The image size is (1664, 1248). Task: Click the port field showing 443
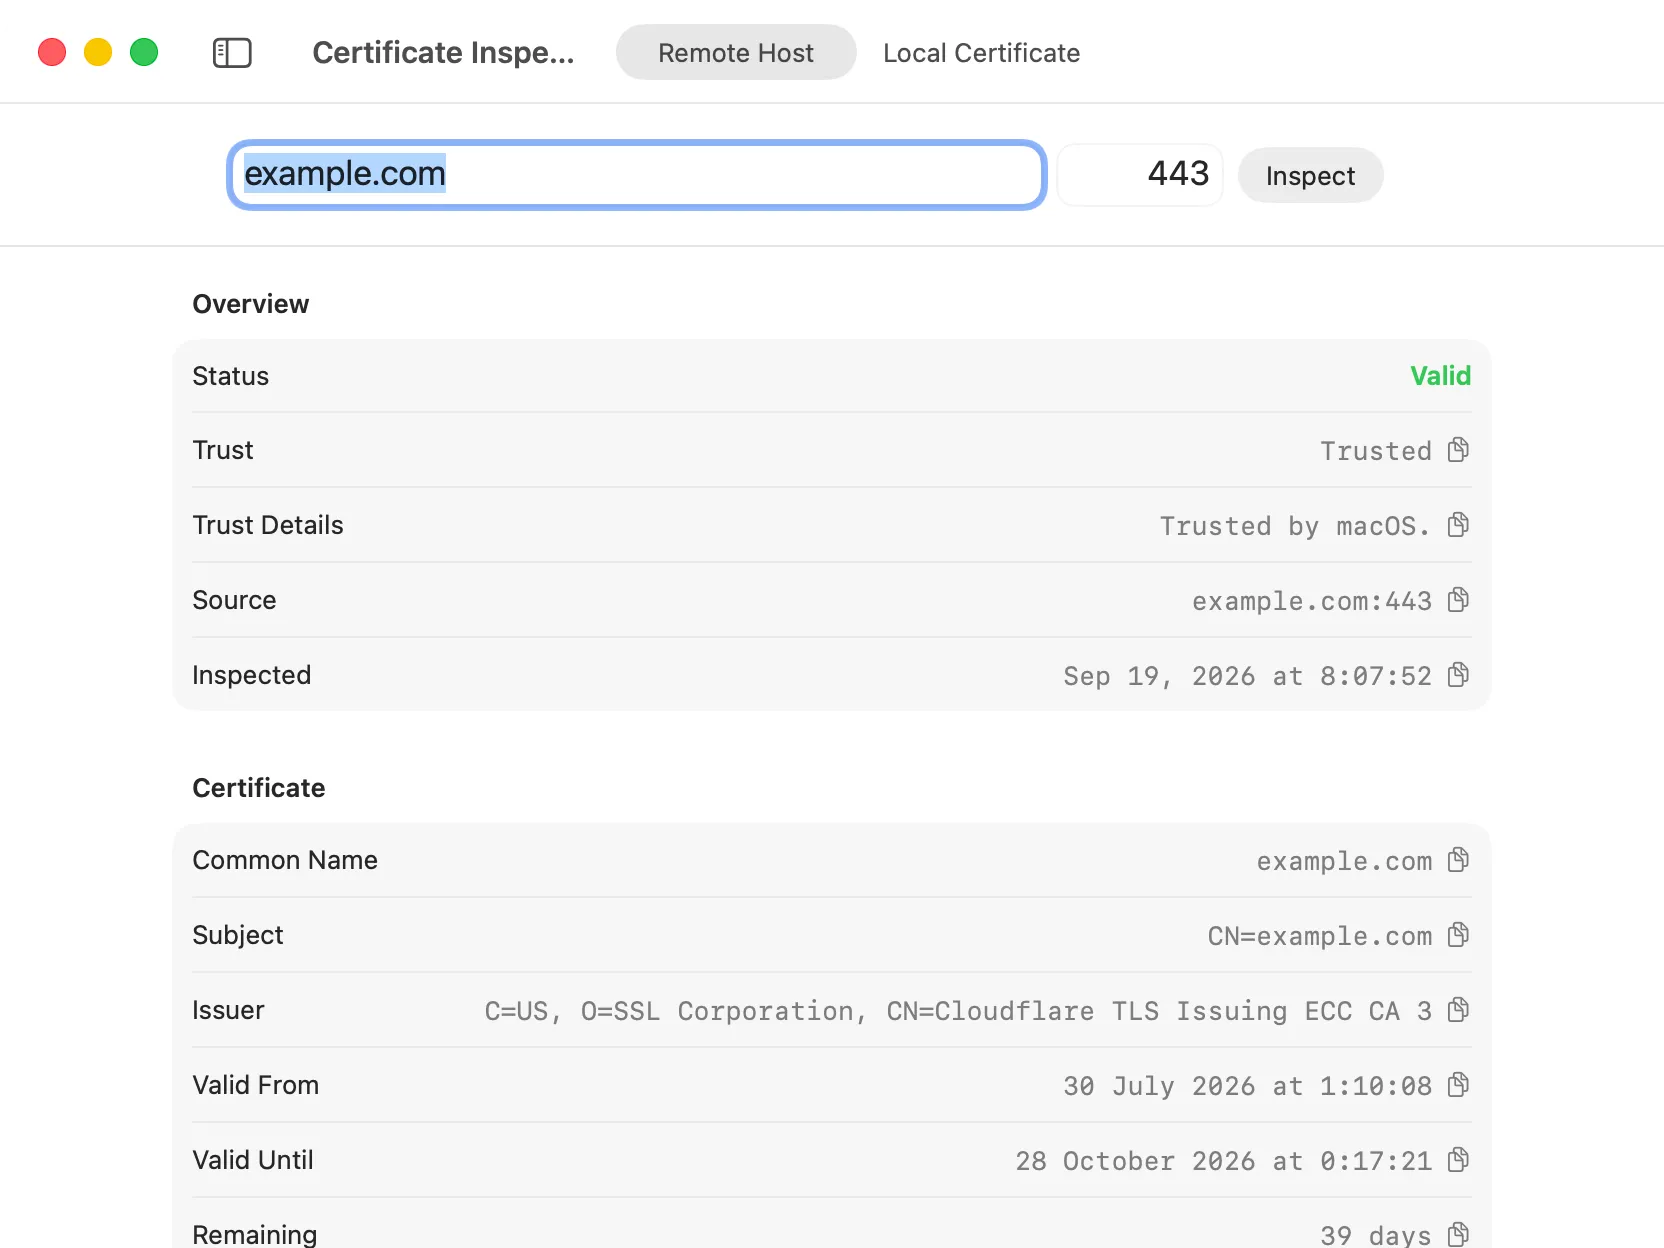[x=1140, y=175]
